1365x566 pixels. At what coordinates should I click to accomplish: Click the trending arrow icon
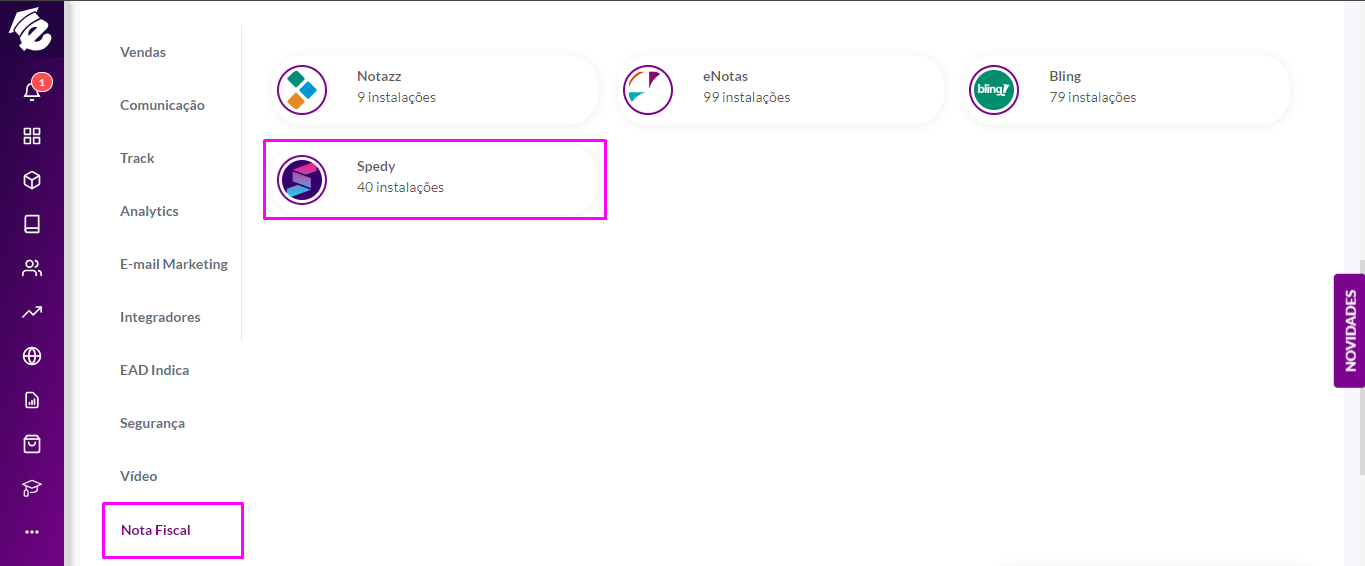pos(32,312)
